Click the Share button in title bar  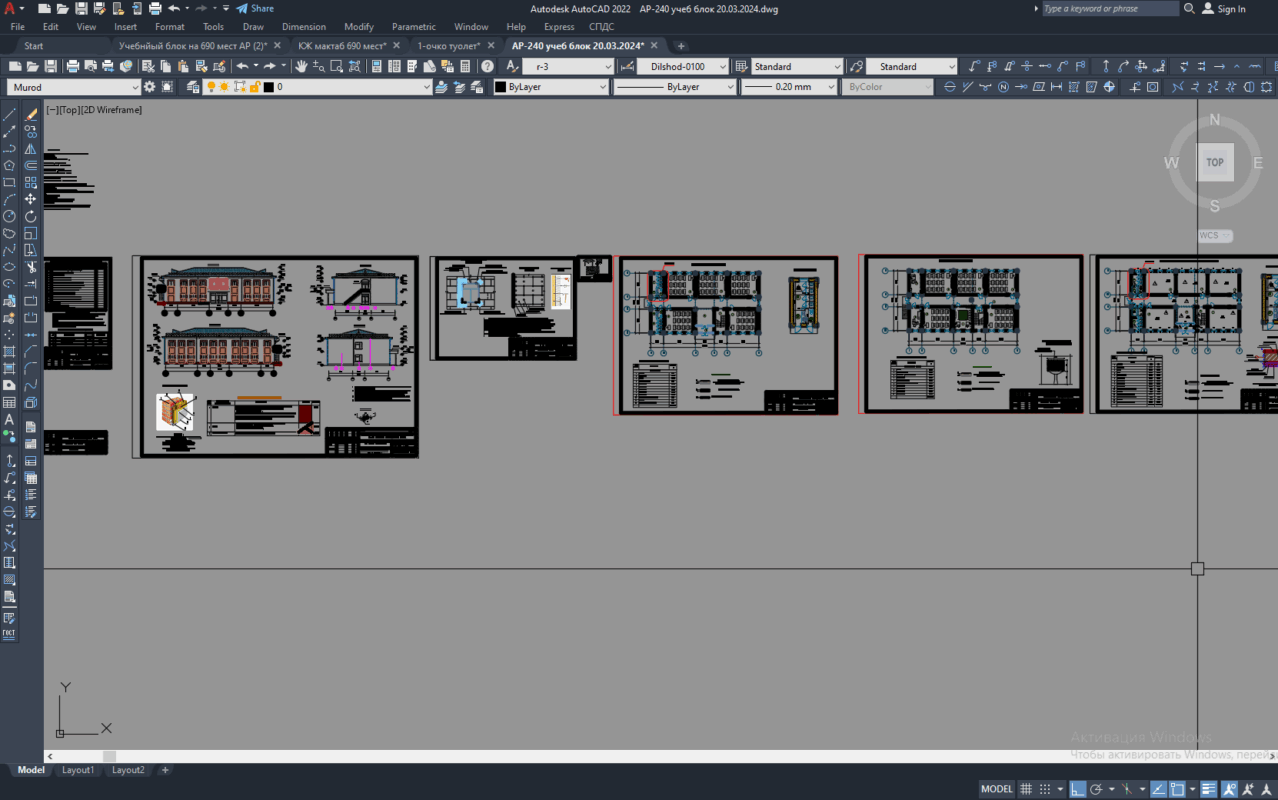click(x=255, y=8)
